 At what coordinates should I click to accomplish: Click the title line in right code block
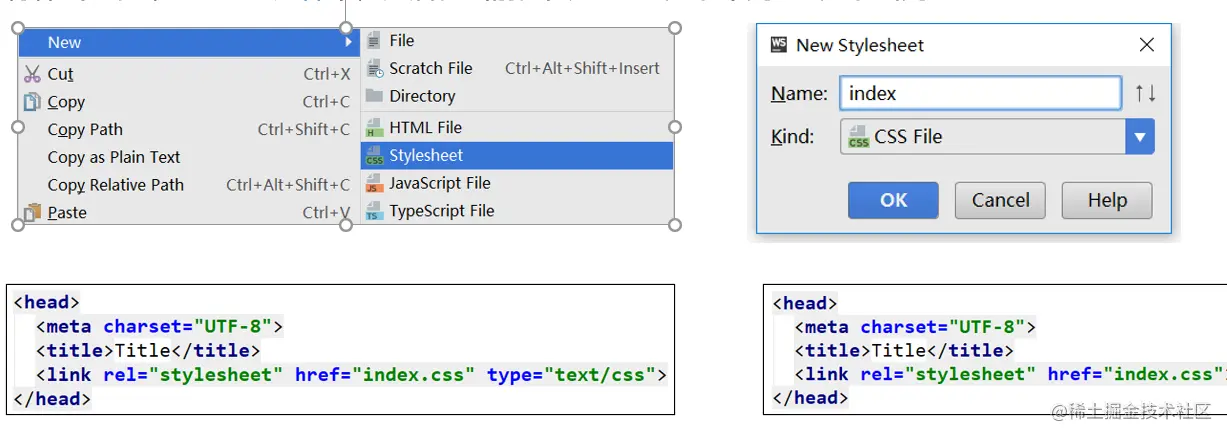tap(904, 350)
